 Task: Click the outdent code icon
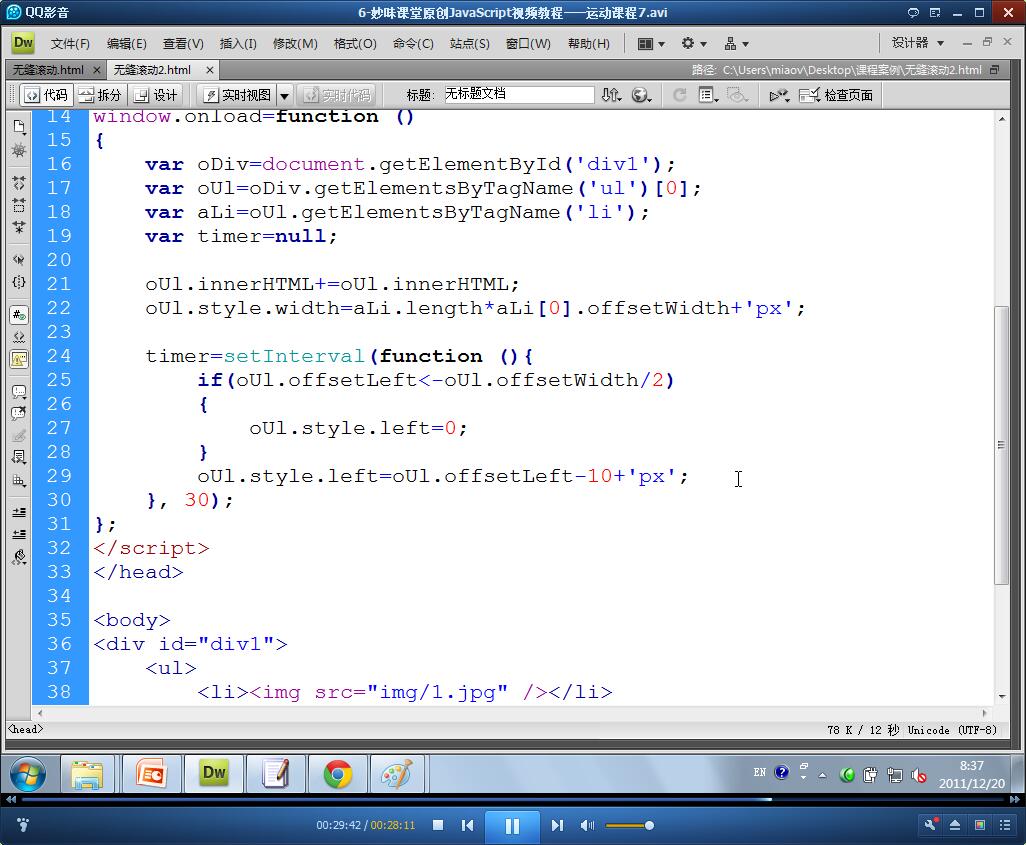pyautogui.click(x=19, y=534)
